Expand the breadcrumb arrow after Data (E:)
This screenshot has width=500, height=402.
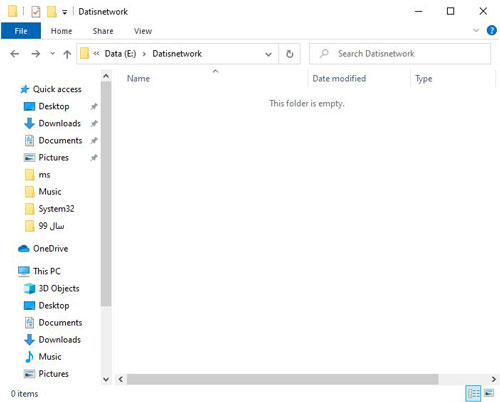coord(144,54)
